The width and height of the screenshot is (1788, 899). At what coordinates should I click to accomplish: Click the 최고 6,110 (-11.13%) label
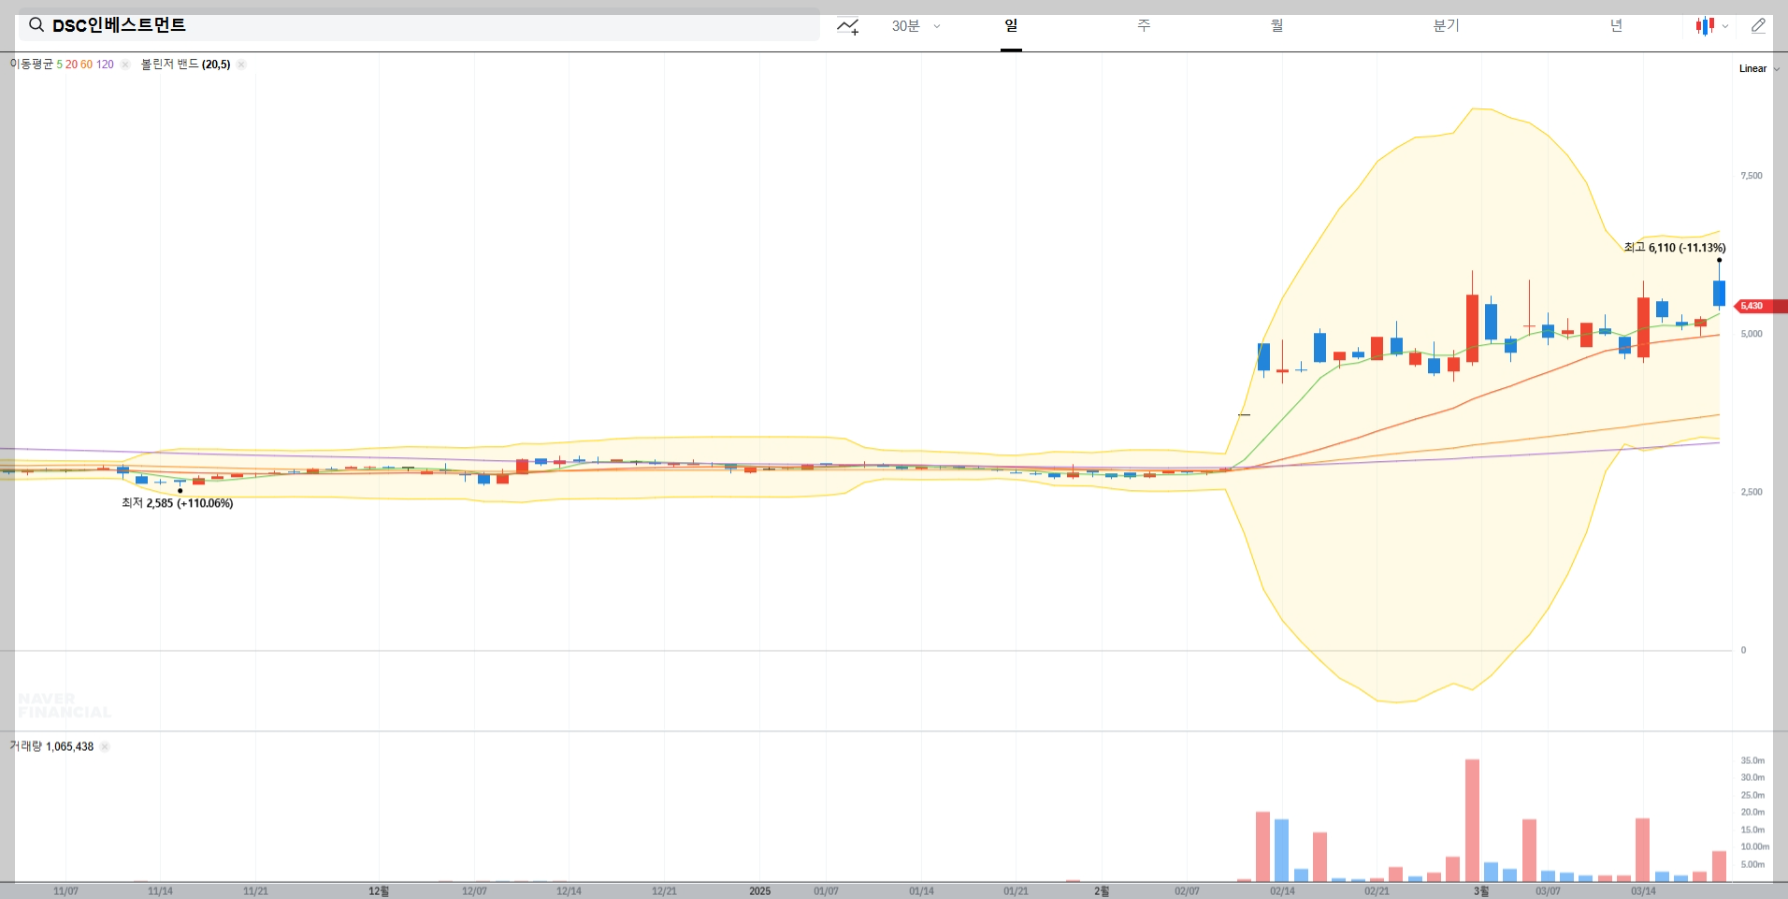tap(1675, 247)
